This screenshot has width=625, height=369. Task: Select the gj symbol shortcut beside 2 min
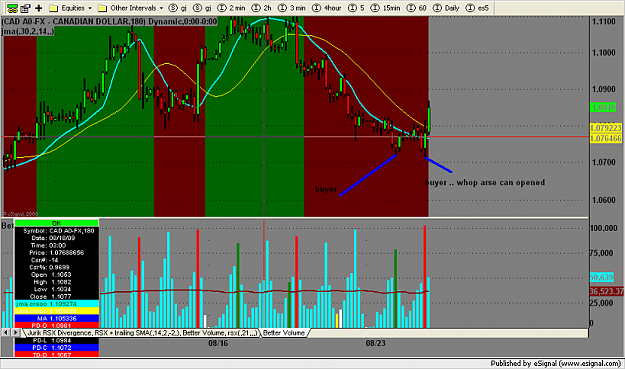(x=202, y=8)
